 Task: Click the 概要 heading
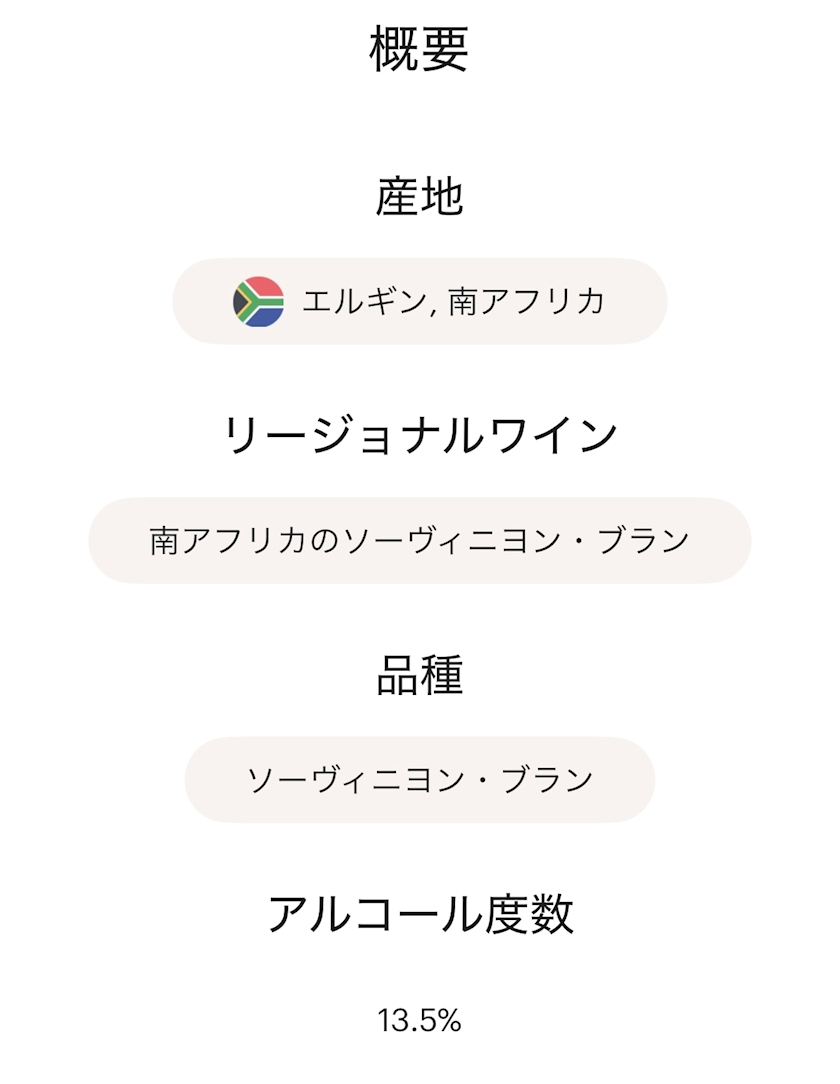tap(419, 48)
